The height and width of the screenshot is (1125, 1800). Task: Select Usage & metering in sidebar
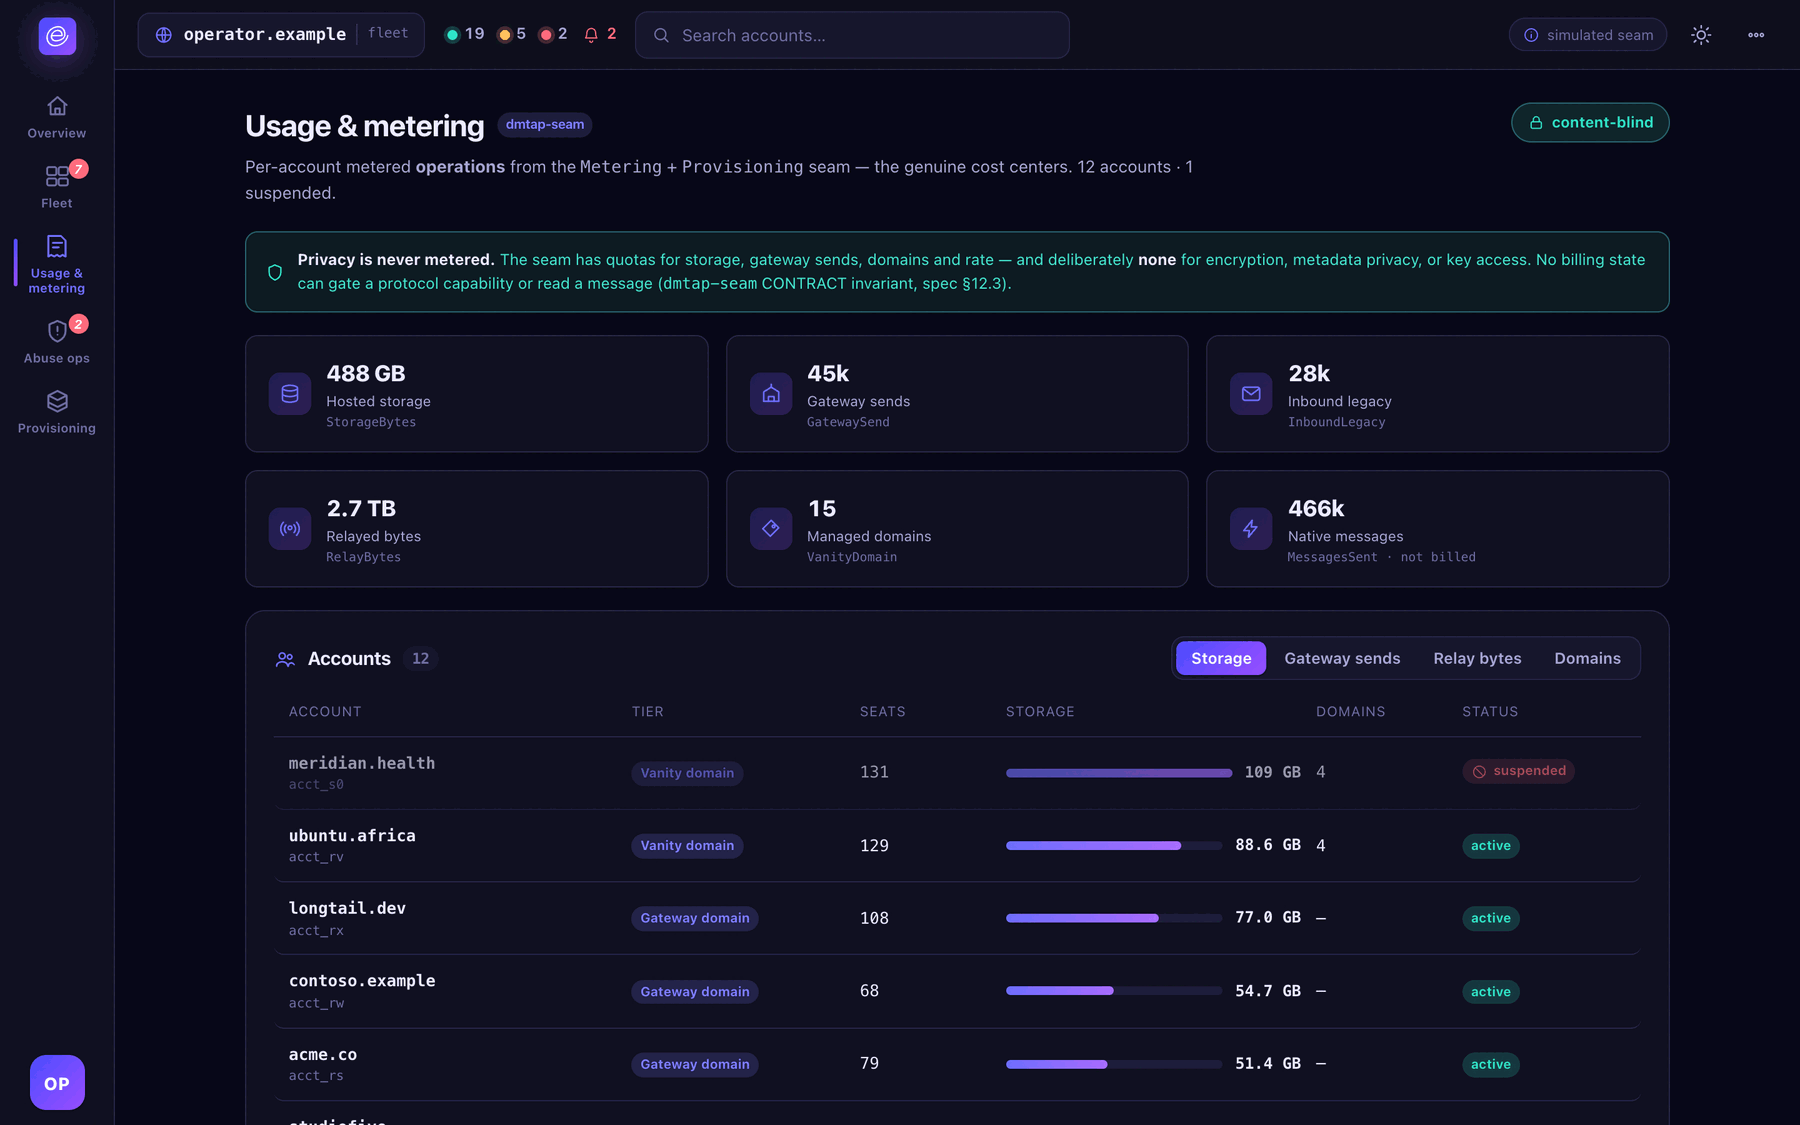pos(57,264)
